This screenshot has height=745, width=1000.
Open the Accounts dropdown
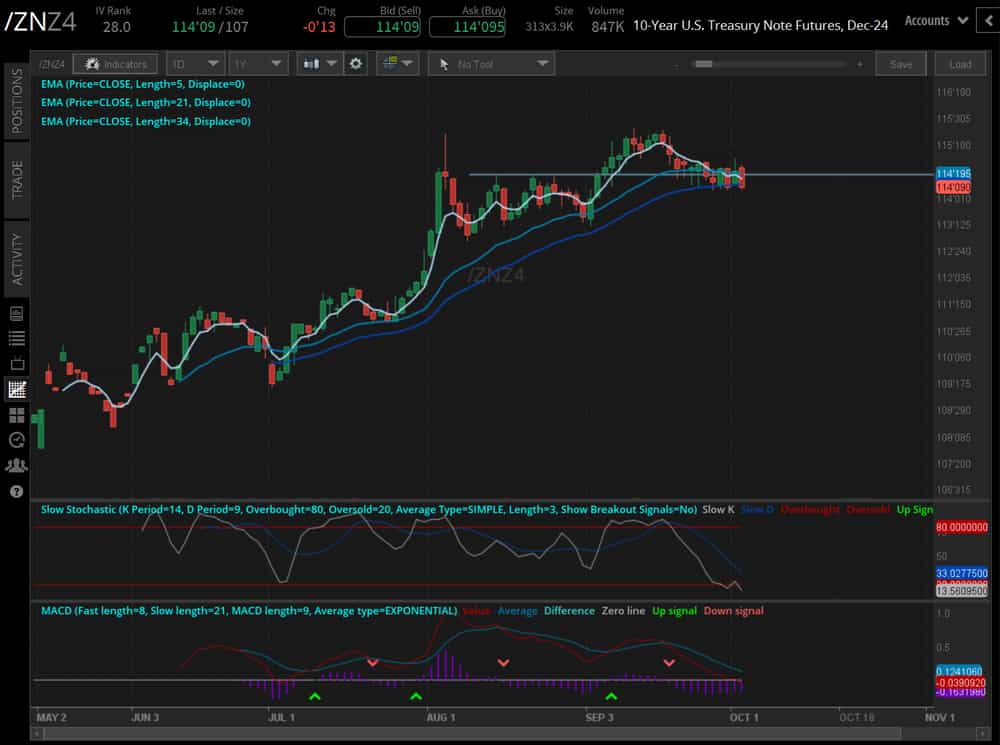[931, 19]
